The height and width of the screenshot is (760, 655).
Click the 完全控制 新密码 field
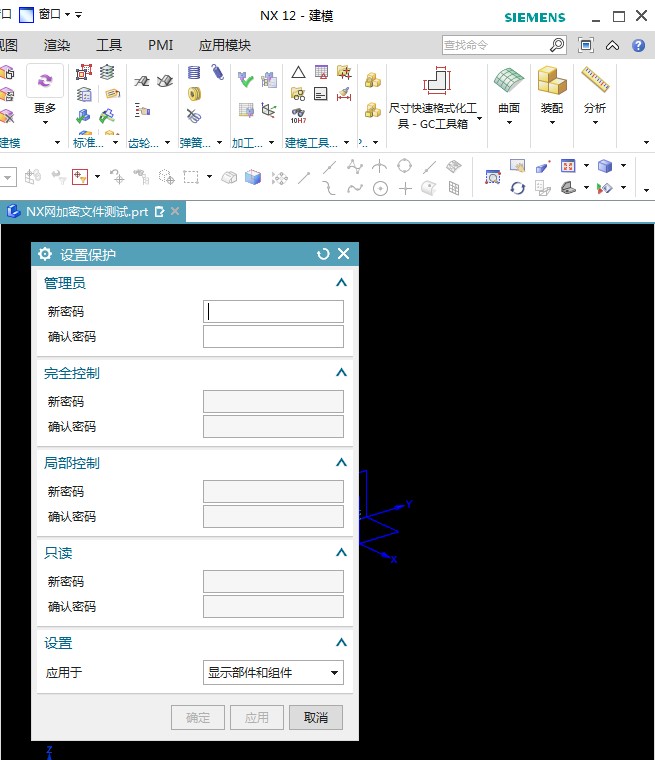(273, 401)
